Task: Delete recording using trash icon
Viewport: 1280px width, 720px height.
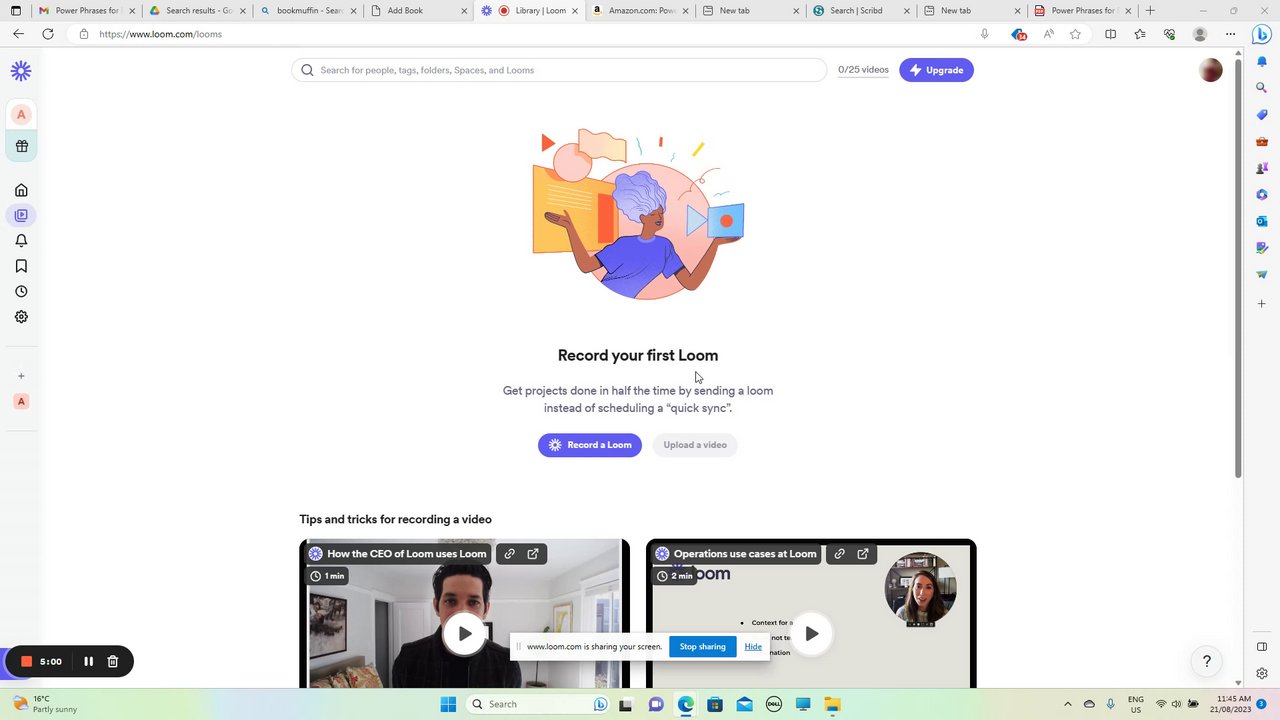Action: click(x=113, y=661)
